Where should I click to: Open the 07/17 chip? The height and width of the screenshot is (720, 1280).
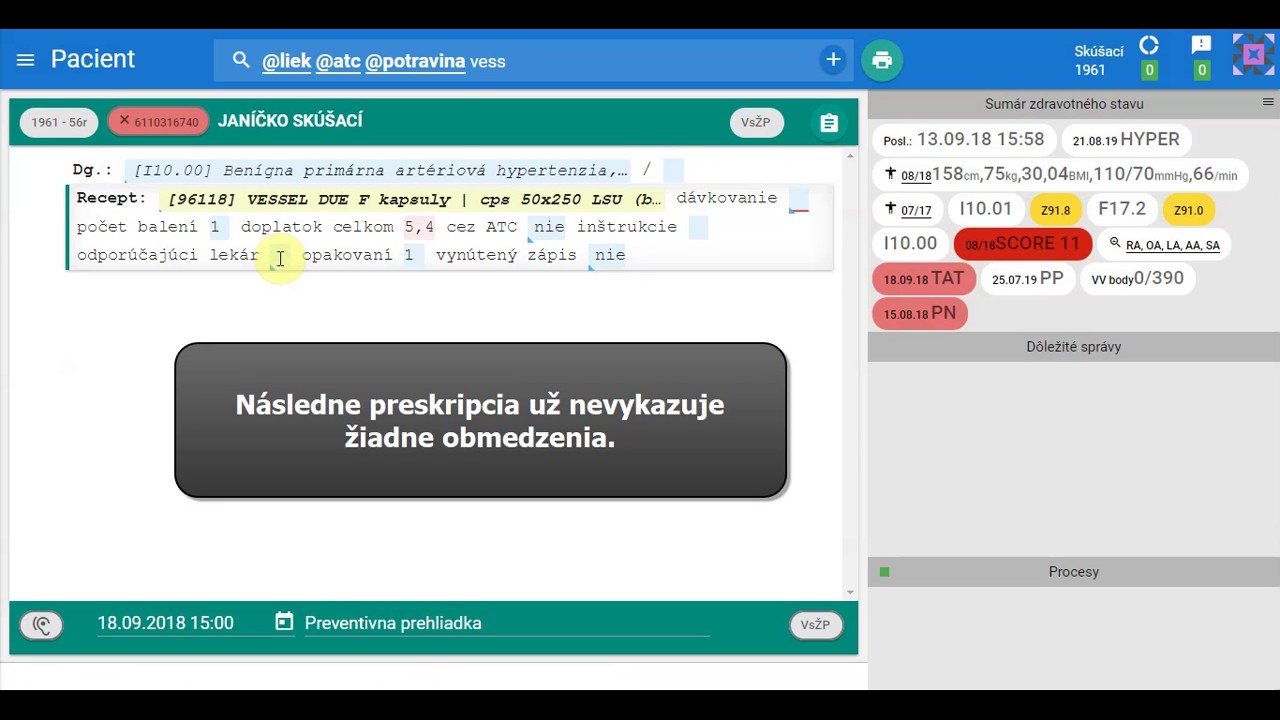coord(908,210)
